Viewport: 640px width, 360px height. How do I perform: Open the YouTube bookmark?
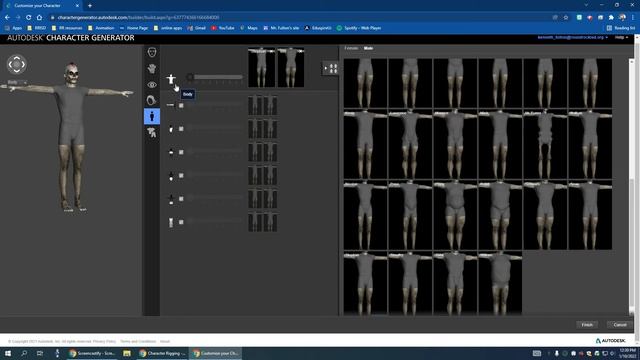[223, 28]
